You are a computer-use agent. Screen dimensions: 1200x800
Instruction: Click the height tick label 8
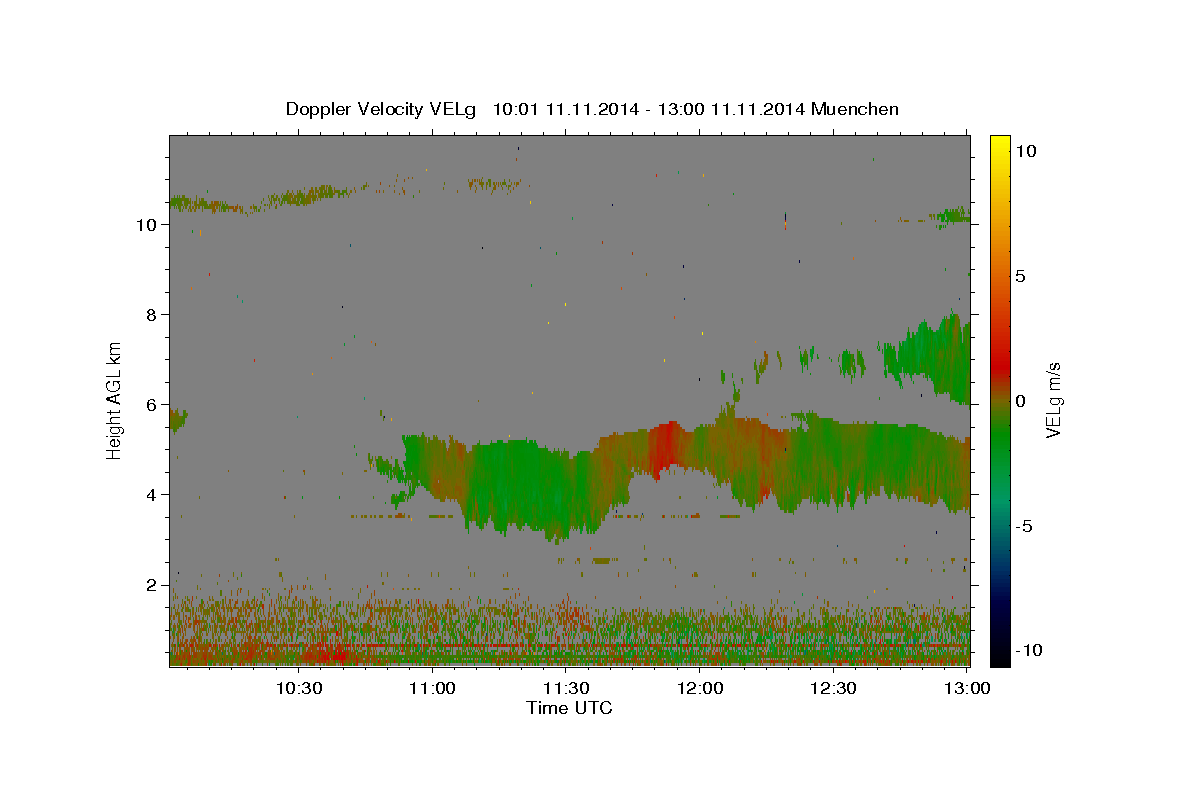152,315
